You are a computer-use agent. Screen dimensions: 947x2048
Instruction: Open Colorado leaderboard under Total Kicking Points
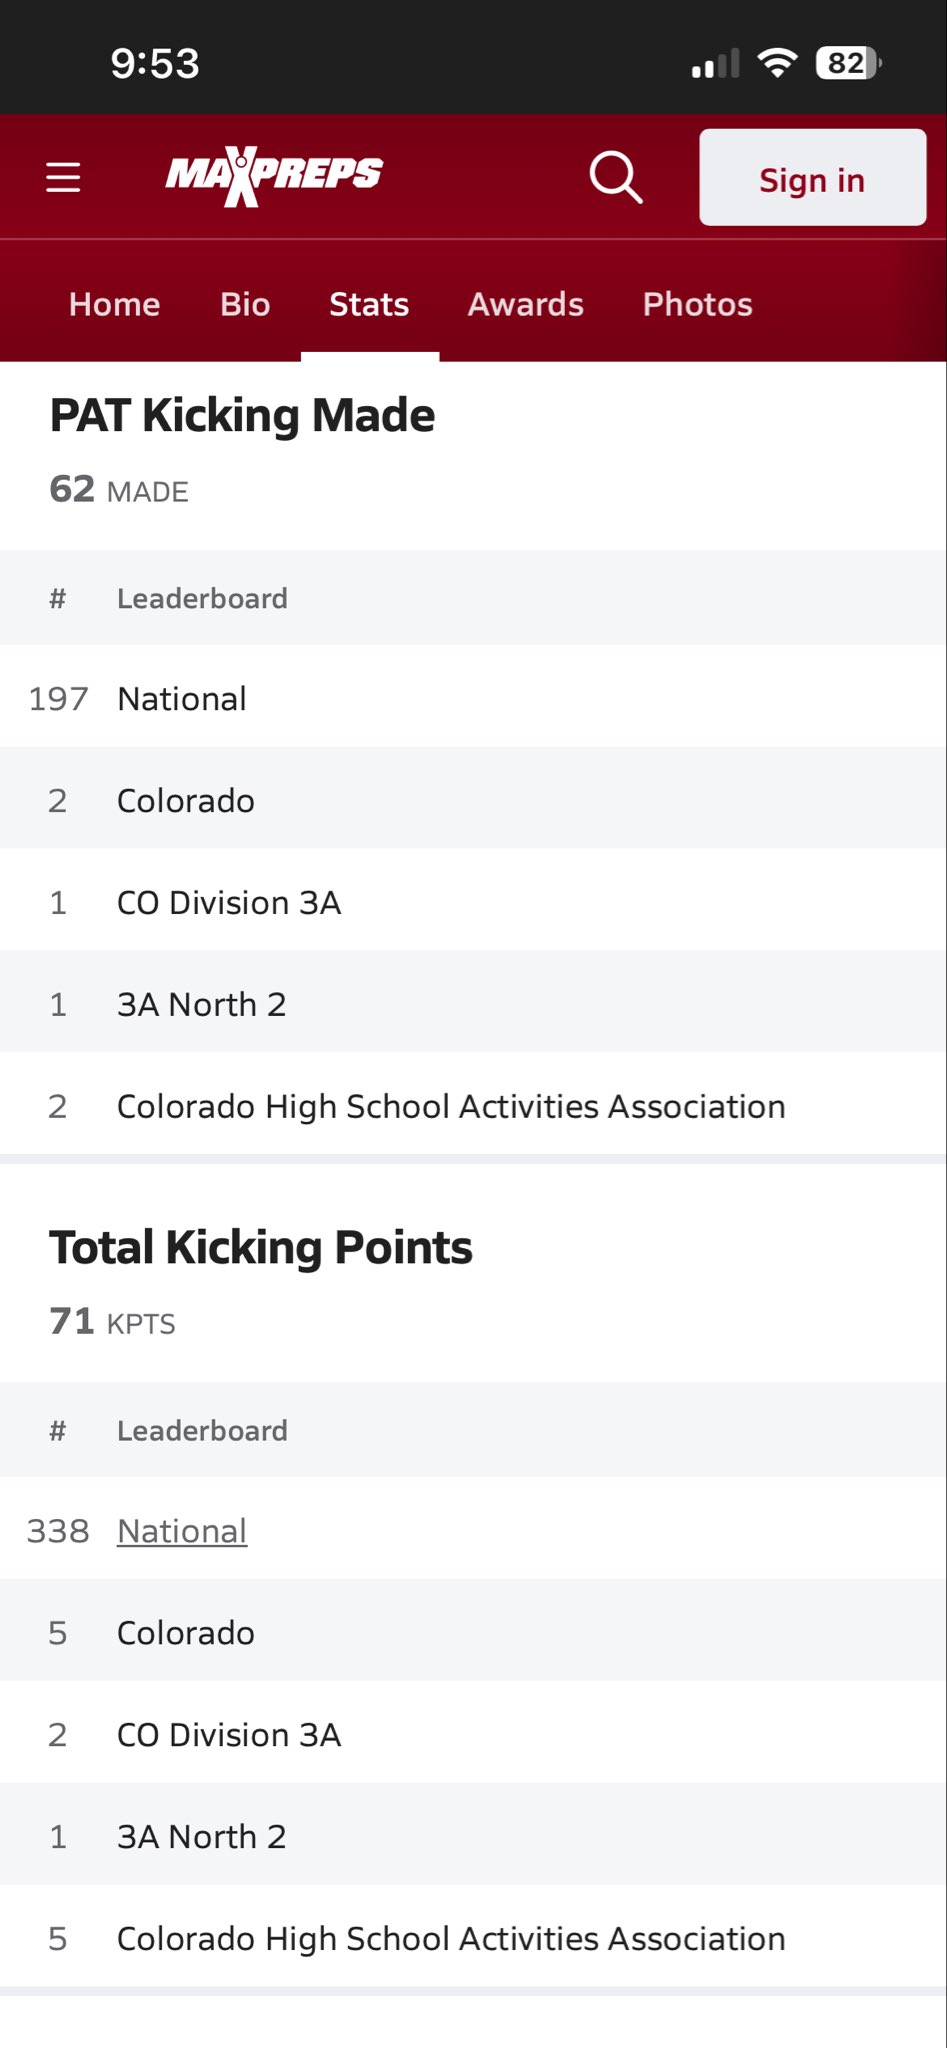[186, 1633]
